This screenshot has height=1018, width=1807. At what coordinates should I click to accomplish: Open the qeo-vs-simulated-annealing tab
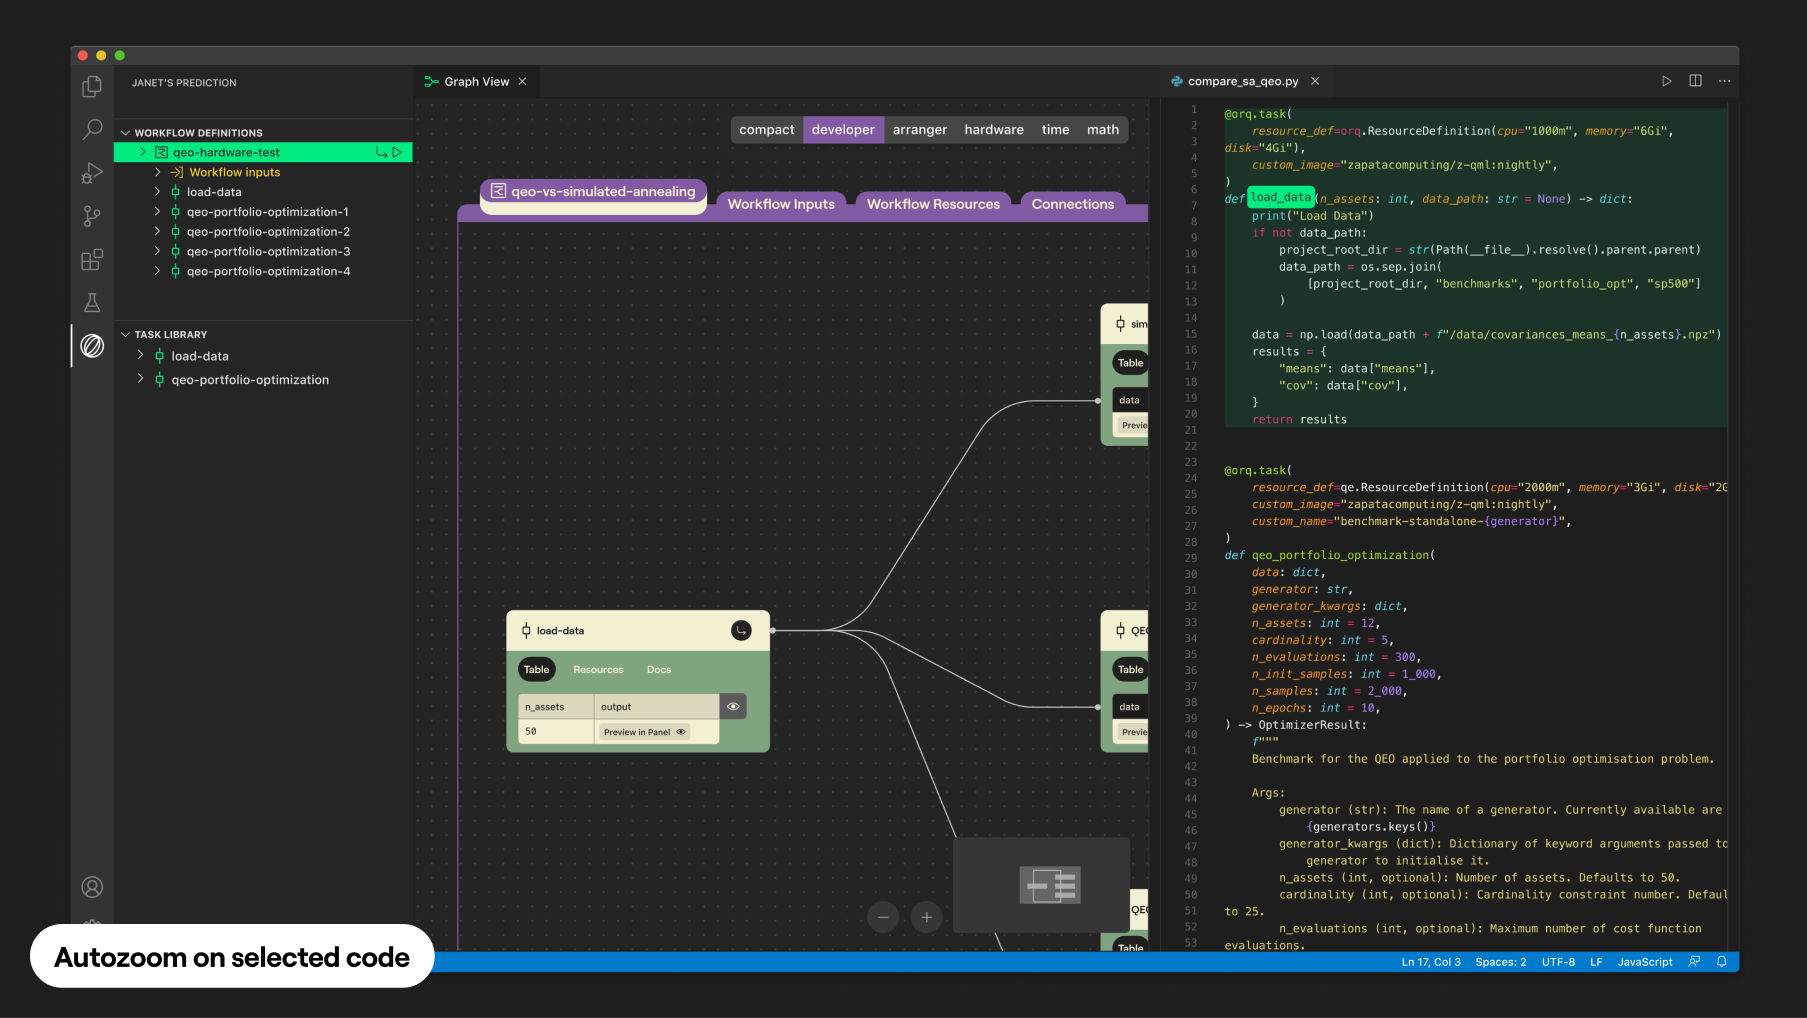(594, 192)
